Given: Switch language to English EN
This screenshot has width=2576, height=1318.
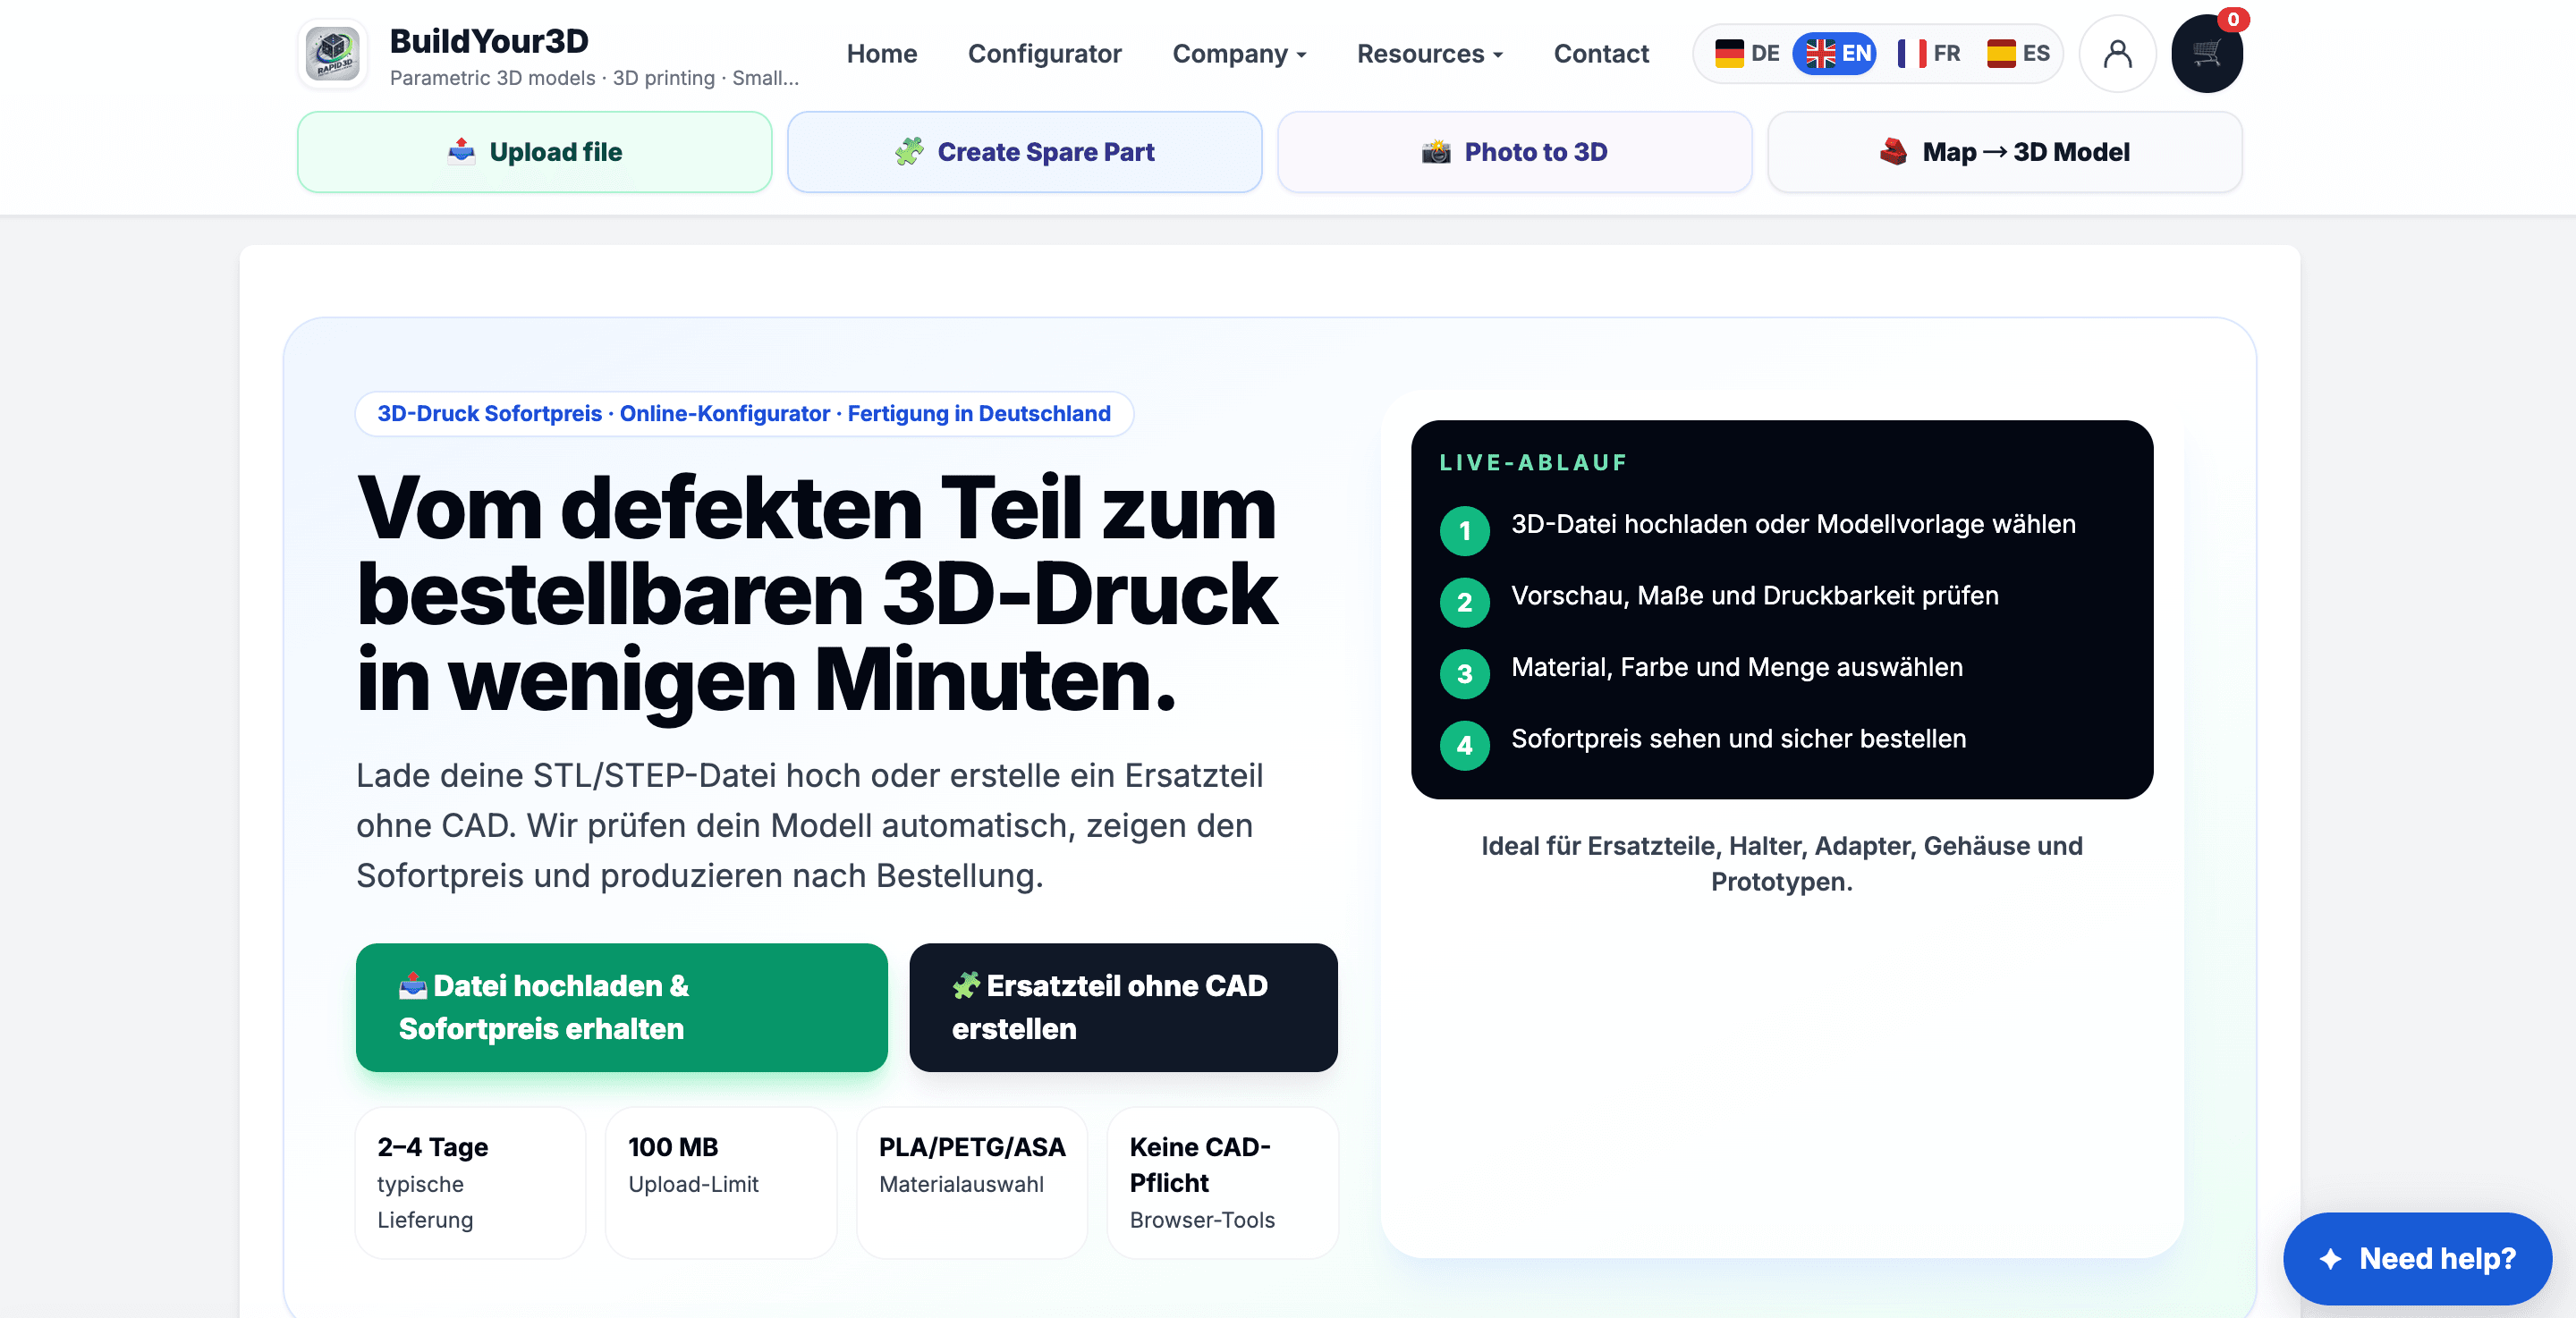Looking at the screenshot, I should pos(1834,53).
